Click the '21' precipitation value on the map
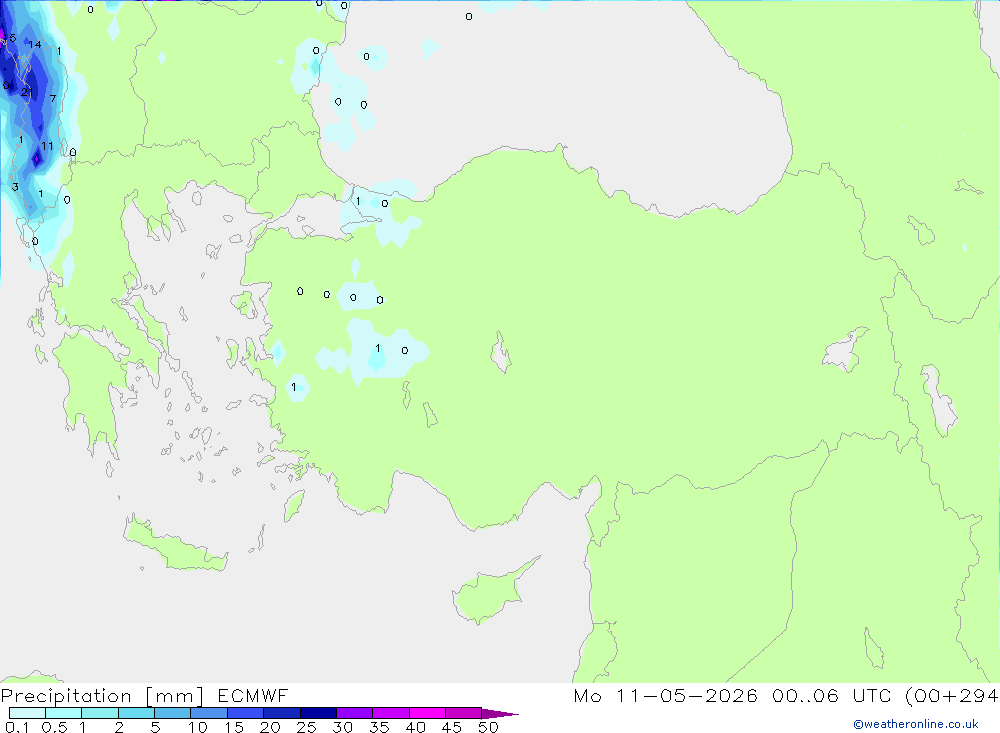The height and width of the screenshot is (733, 1000). [x=27, y=93]
